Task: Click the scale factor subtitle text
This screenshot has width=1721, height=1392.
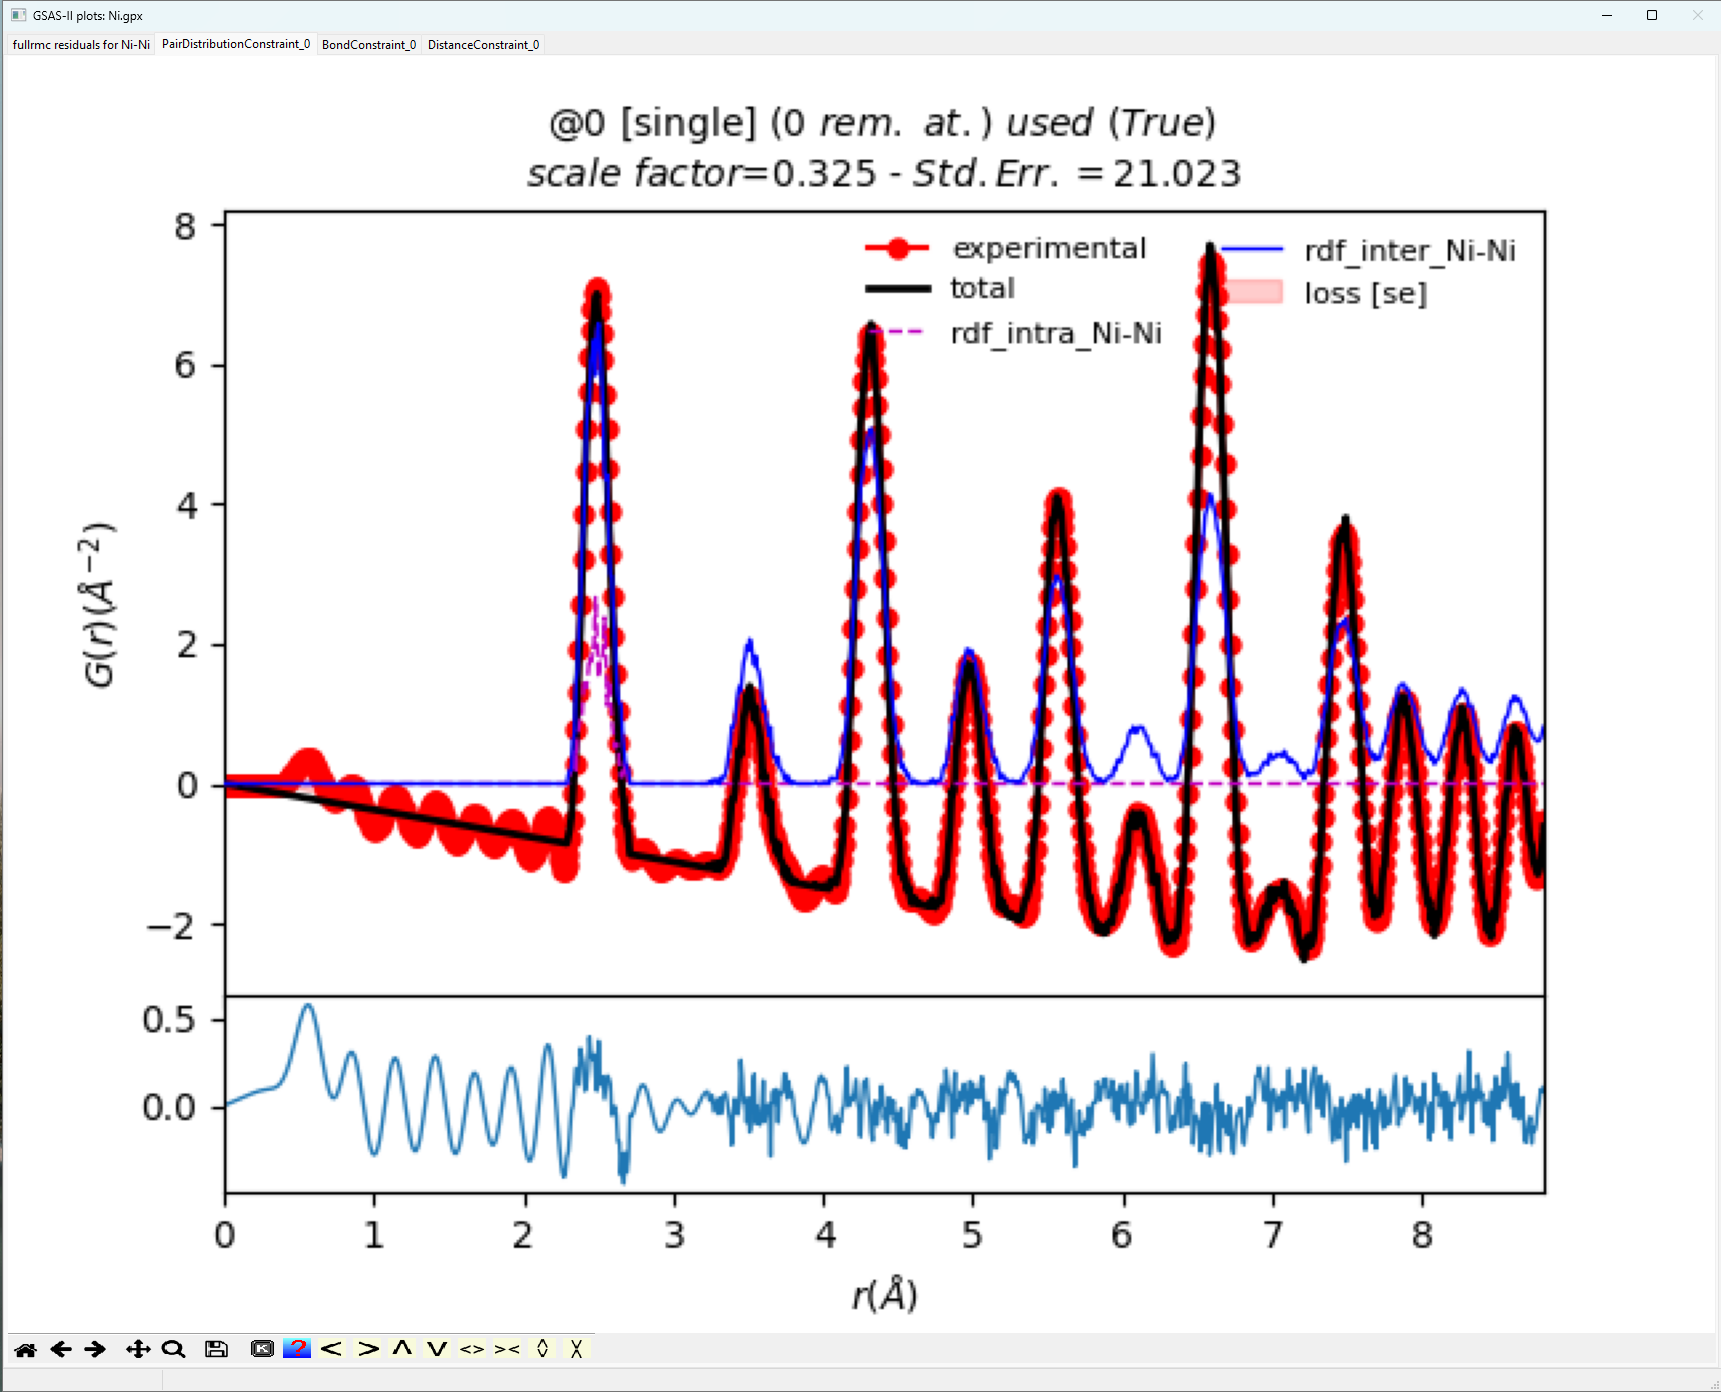Action: pos(884,173)
